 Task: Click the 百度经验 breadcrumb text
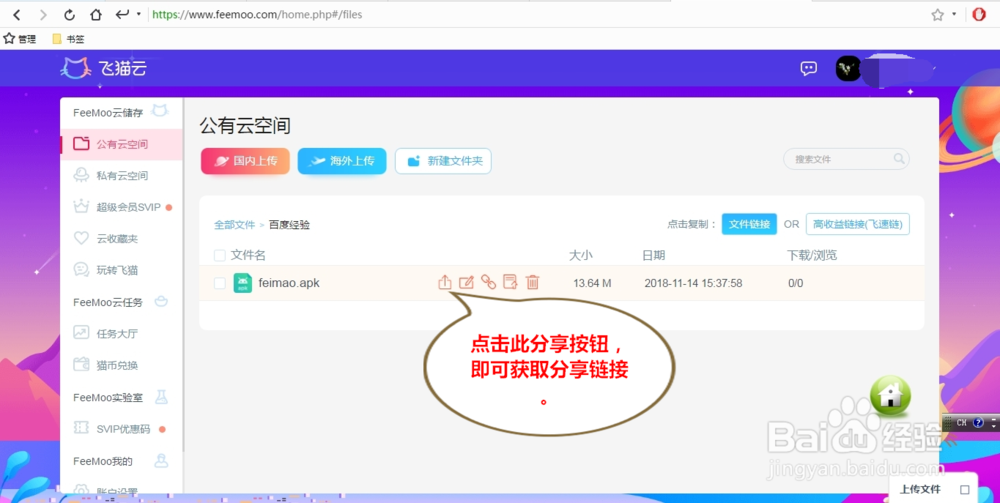pyautogui.click(x=289, y=224)
